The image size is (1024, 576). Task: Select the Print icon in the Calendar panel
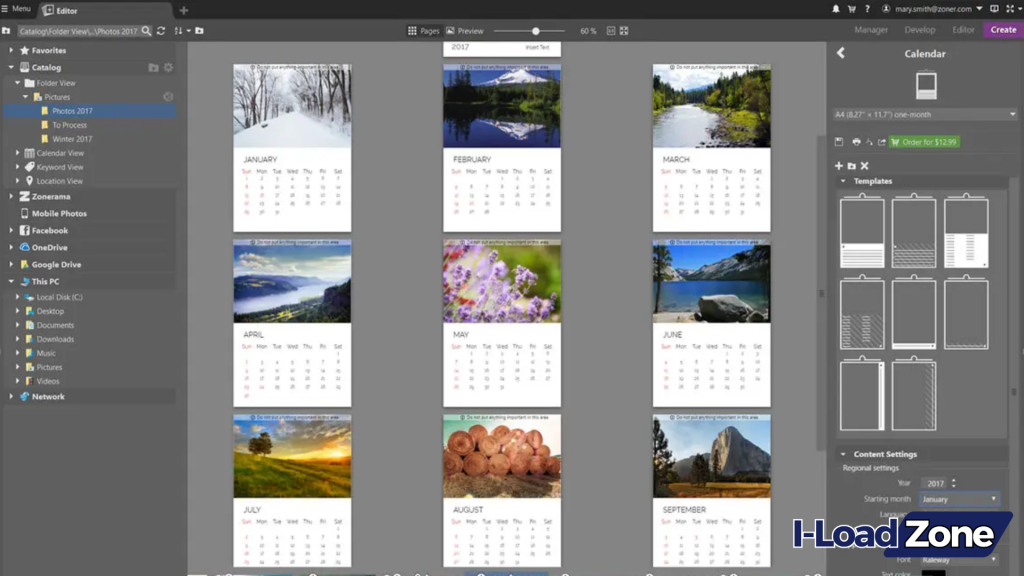(857, 142)
